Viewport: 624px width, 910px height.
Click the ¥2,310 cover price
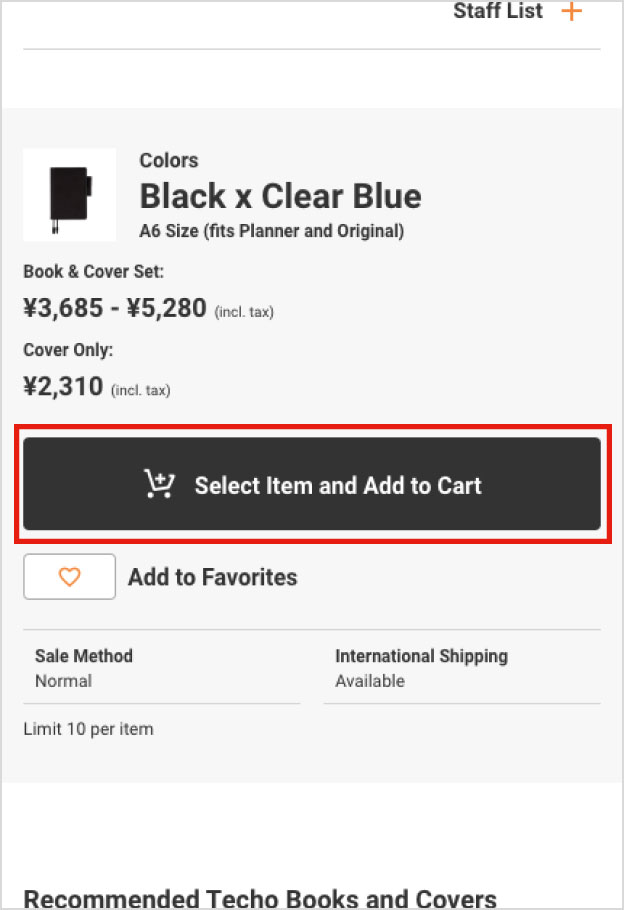(63, 386)
